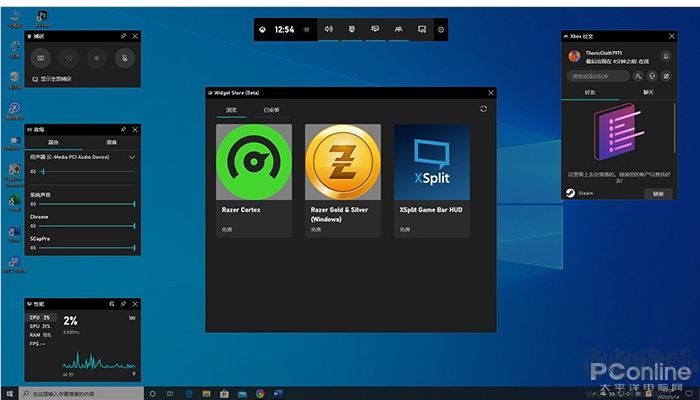This screenshot has width=700, height=400.
Task: Start recording with the round record button
Action: 96,58
